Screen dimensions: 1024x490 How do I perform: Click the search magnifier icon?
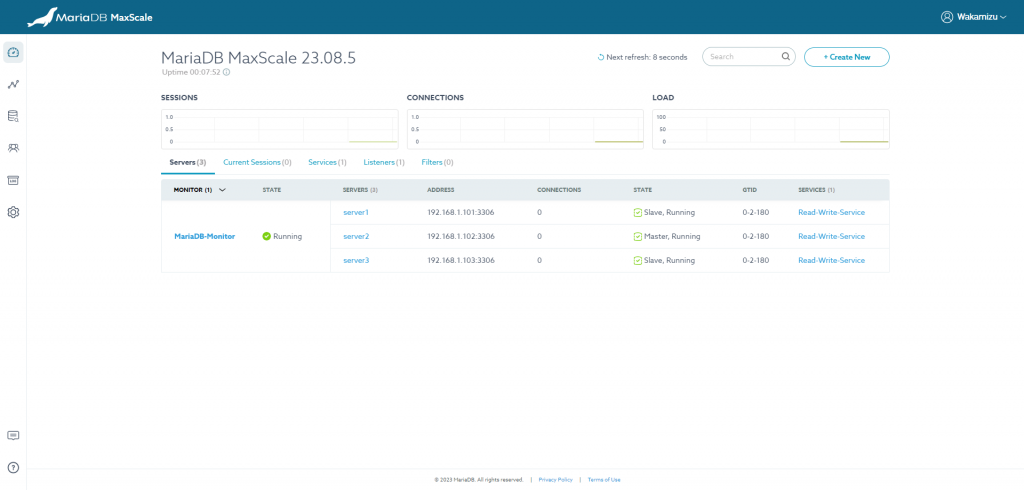tap(786, 57)
